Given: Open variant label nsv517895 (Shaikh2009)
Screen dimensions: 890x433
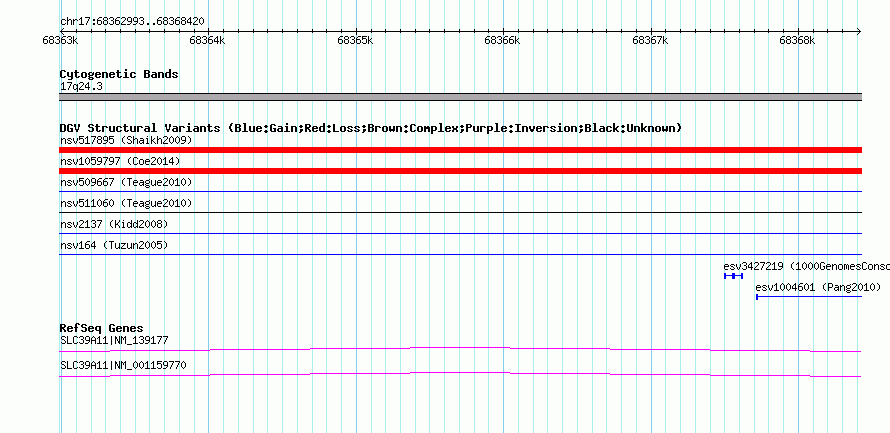Looking at the screenshot, I should [126, 140].
